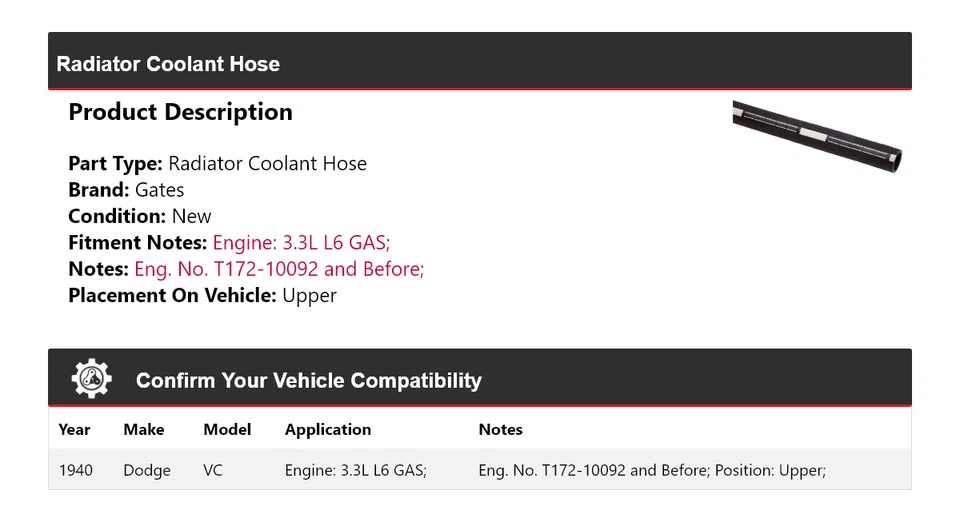Click the gear compatibility icon
Viewport: 960px width, 522px height.
pos(91,379)
